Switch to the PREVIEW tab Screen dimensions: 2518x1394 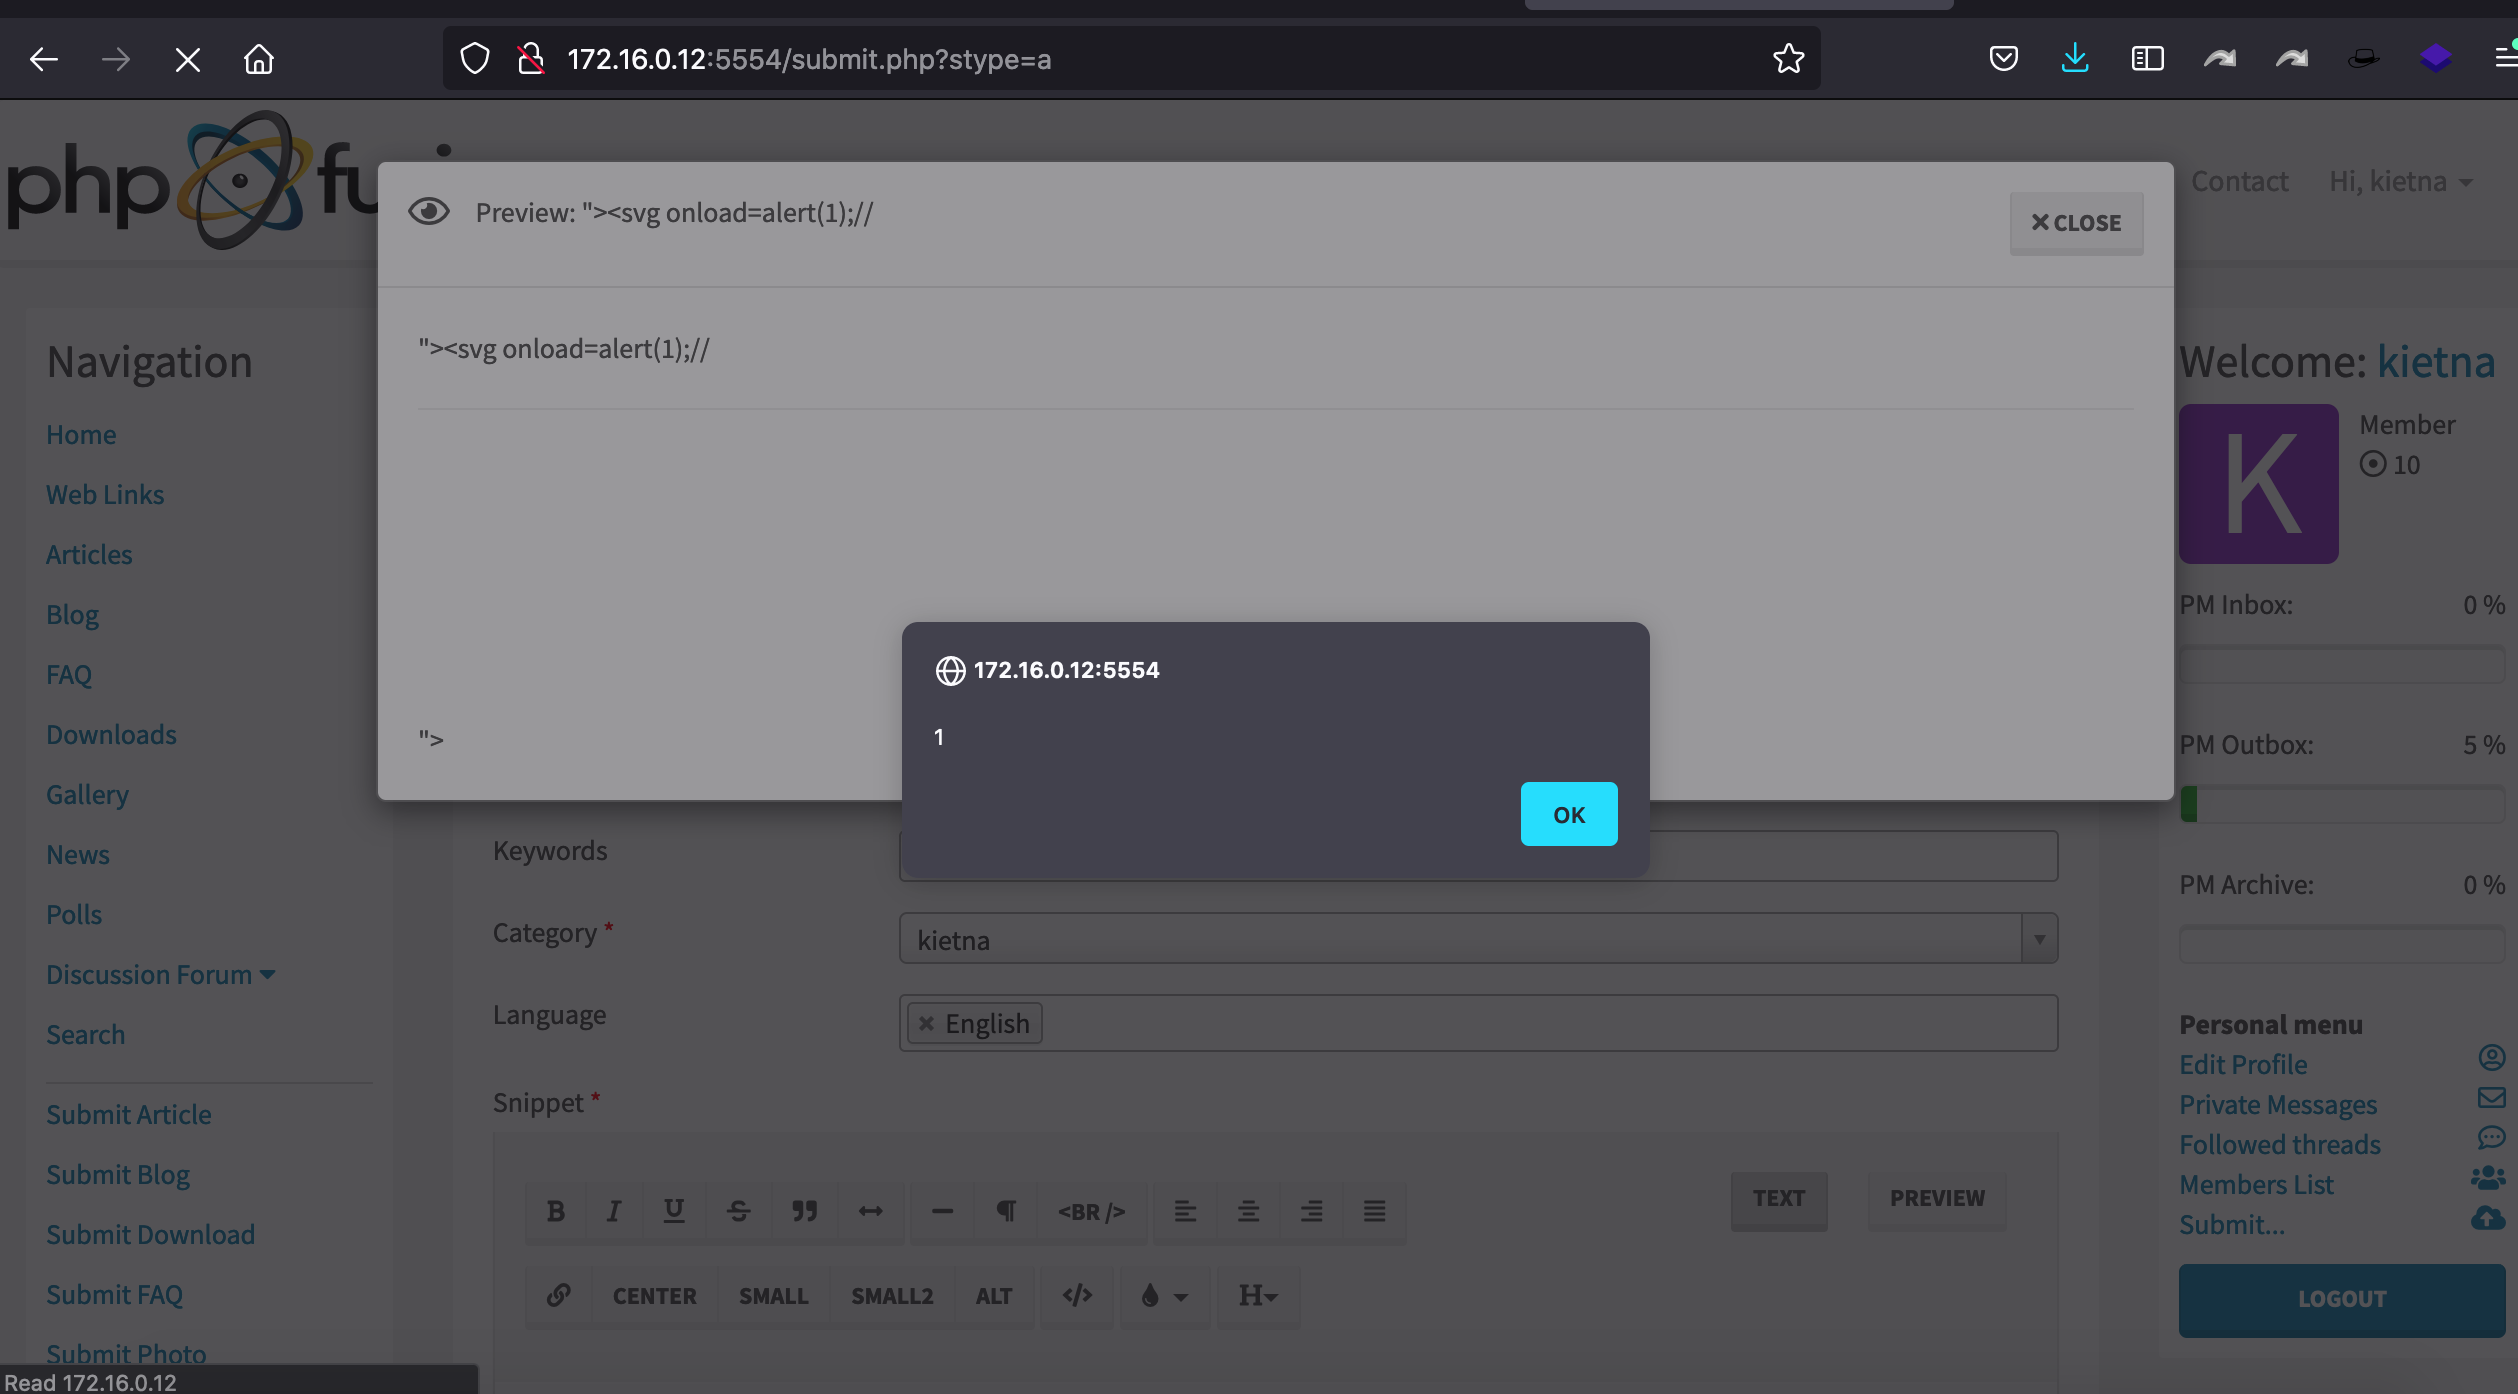[x=1936, y=1197]
